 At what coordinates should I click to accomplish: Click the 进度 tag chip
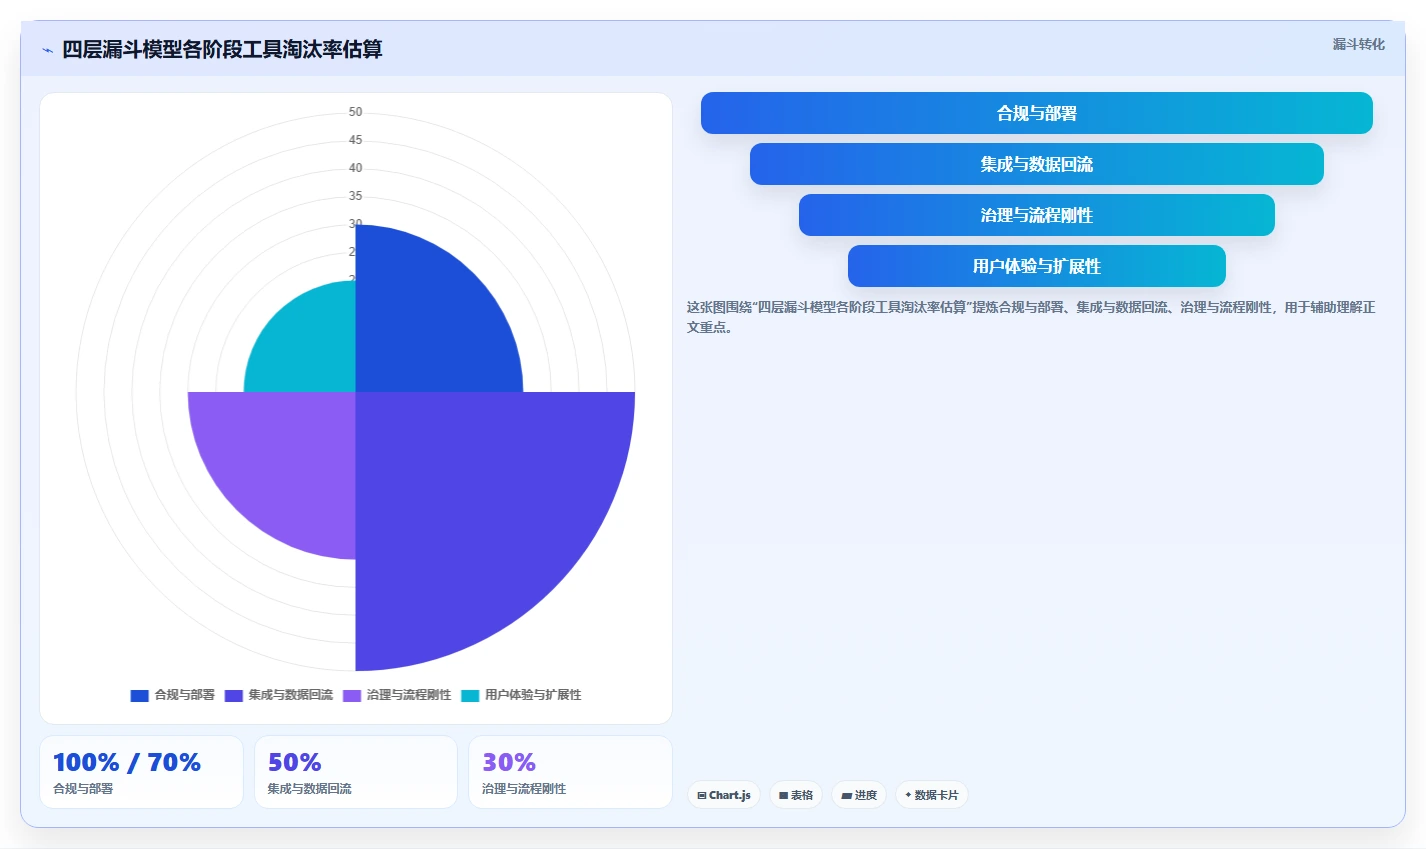coord(859,795)
